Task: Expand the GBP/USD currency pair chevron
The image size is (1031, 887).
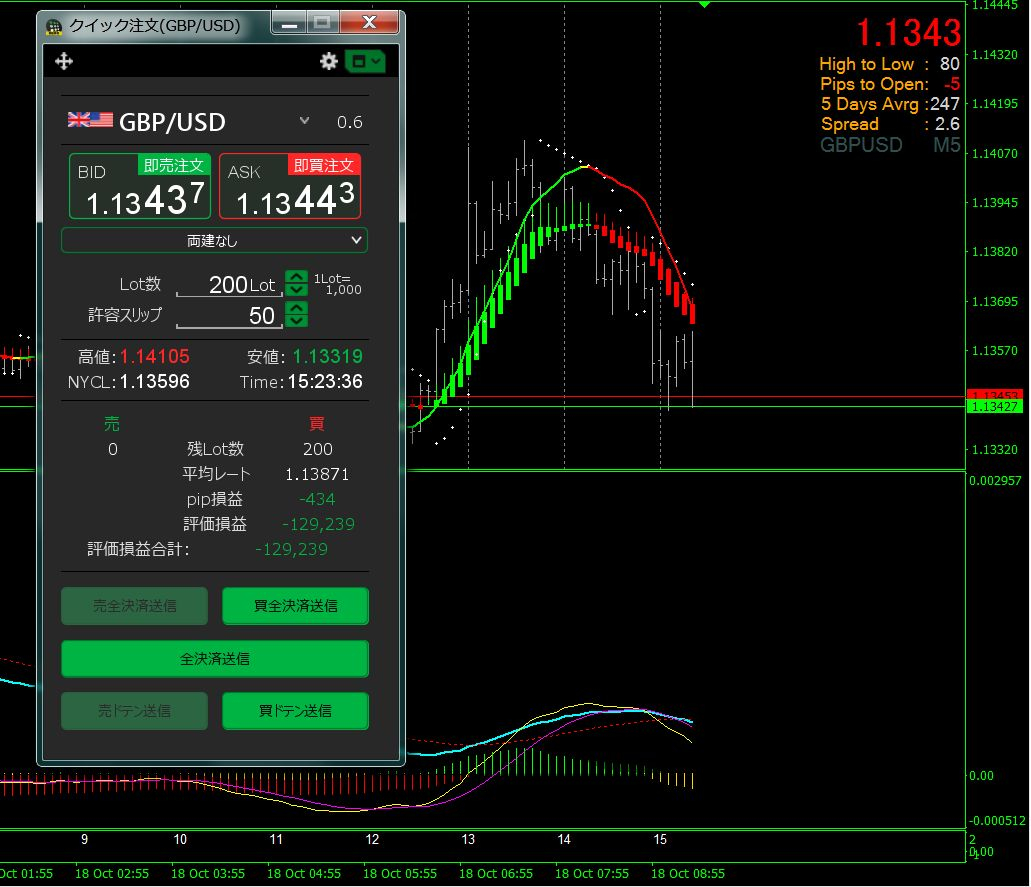Action: tap(304, 120)
